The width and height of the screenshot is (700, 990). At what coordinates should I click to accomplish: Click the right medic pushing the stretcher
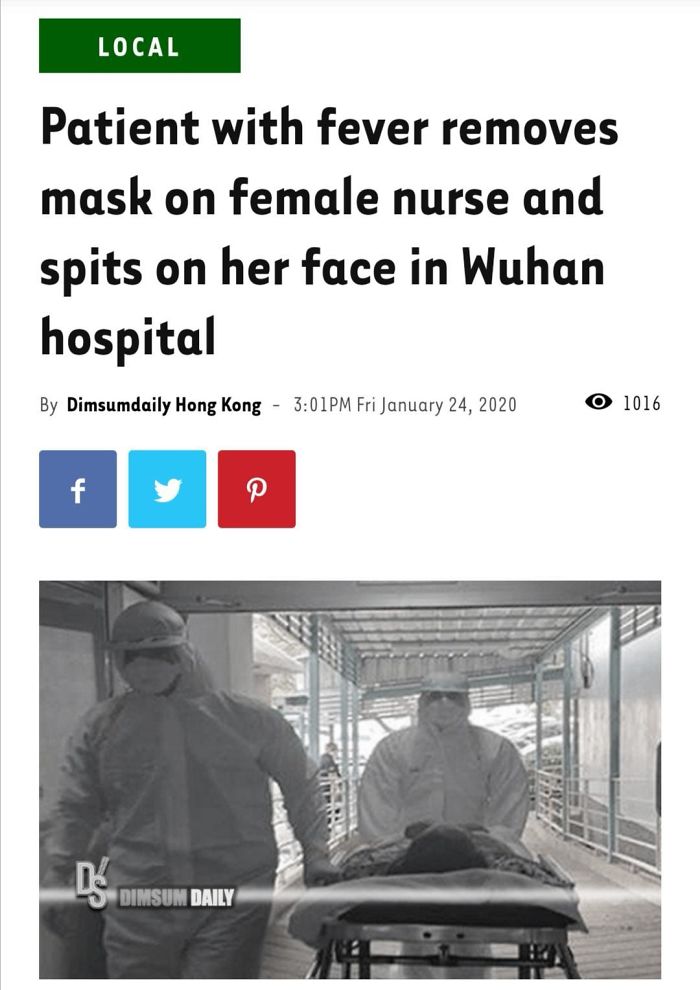444,758
